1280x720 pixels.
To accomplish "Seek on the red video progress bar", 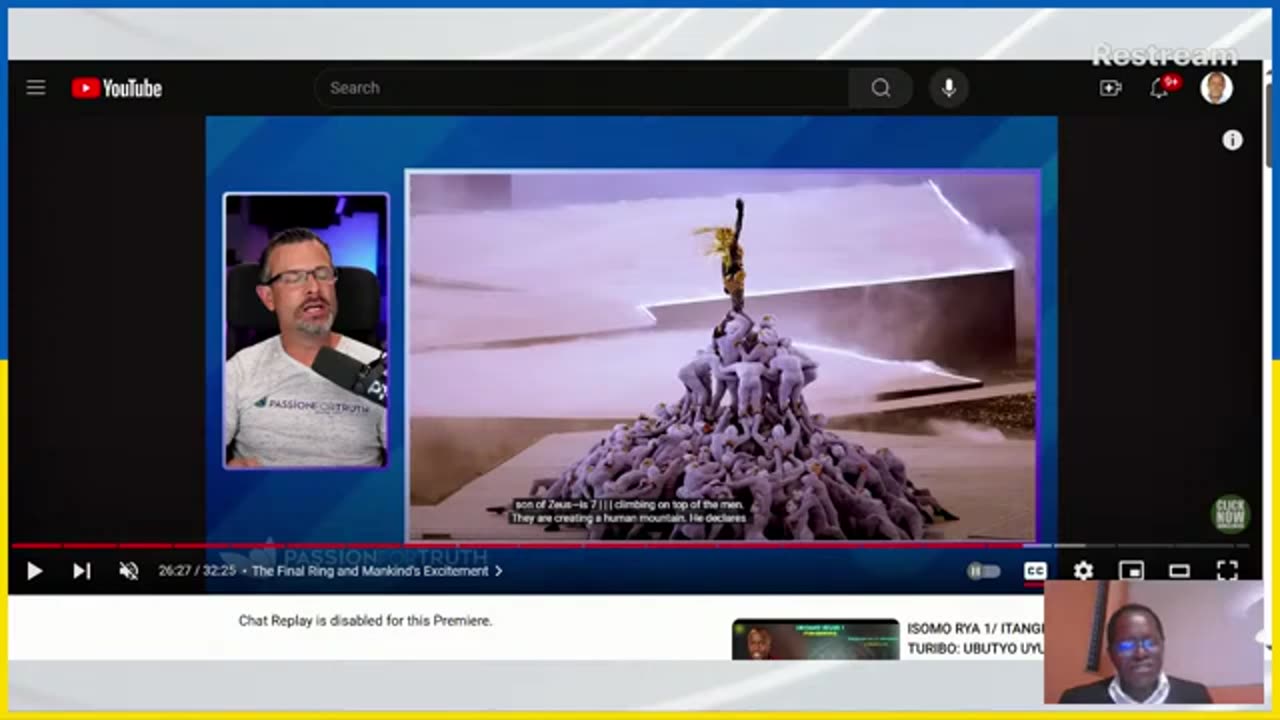I will (x=516, y=546).
